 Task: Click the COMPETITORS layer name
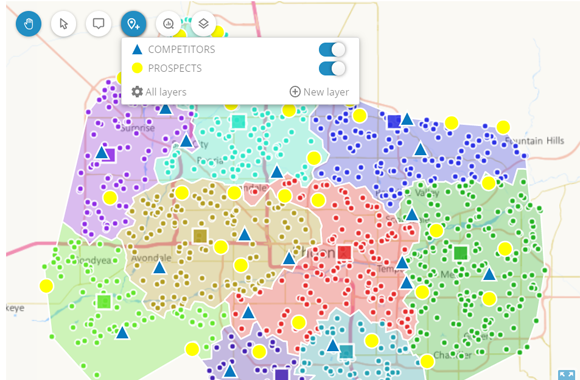pos(182,49)
